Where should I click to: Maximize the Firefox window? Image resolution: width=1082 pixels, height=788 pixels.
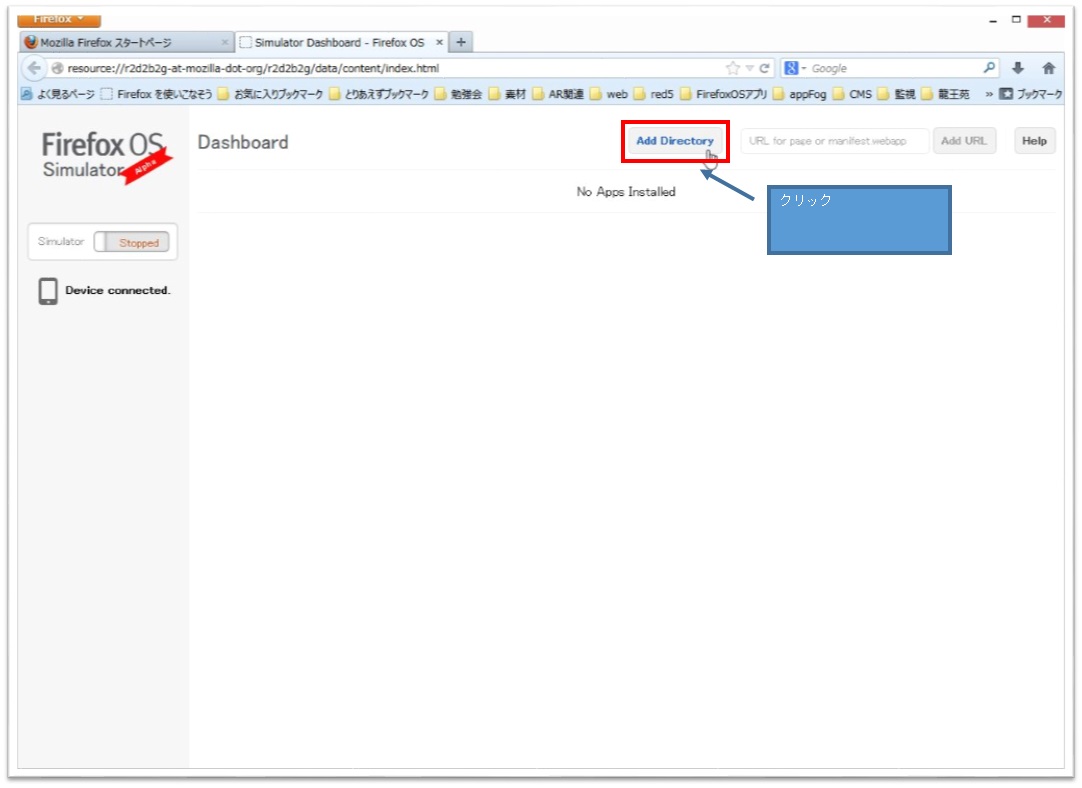pos(1016,19)
